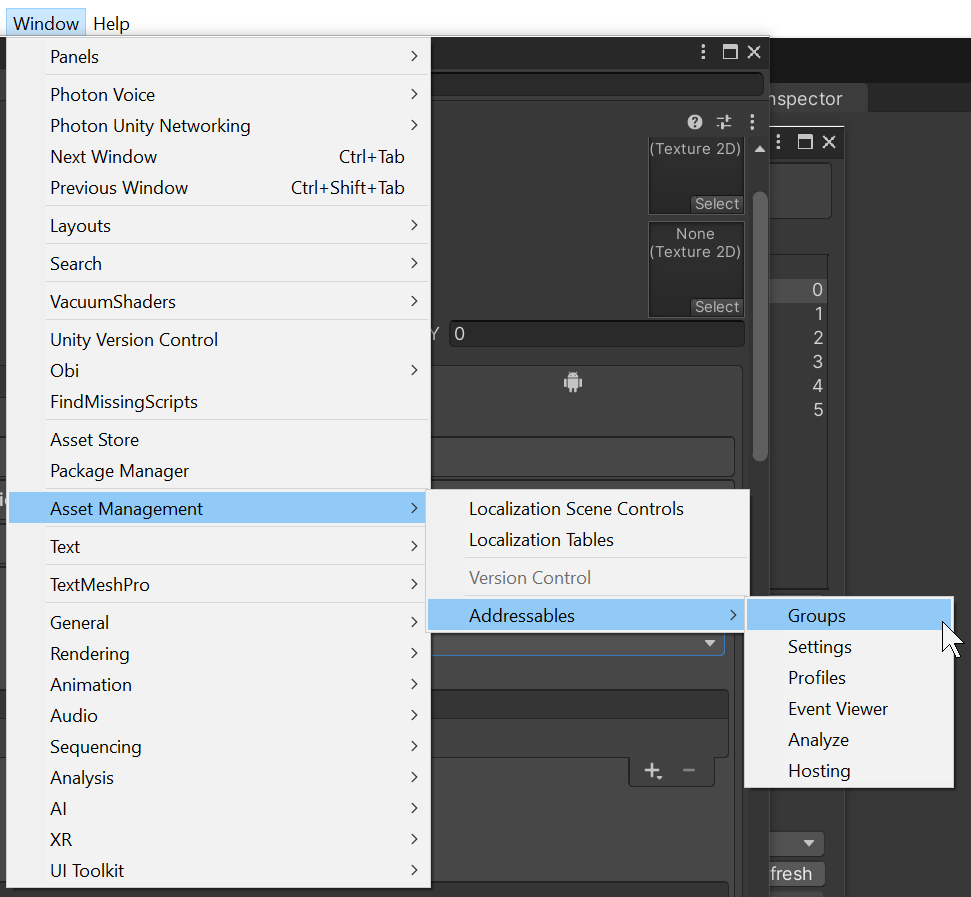Choose Settings in Addressables submenu
The width and height of the screenshot is (971, 897).
[819, 647]
